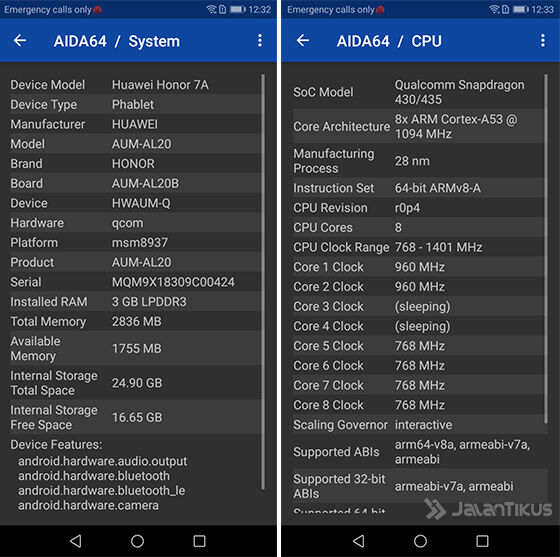Viewport: 560px width, 557px height.
Task: Tap Wi-Fi icon in left status bar
Action: click(x=212, y=9)
